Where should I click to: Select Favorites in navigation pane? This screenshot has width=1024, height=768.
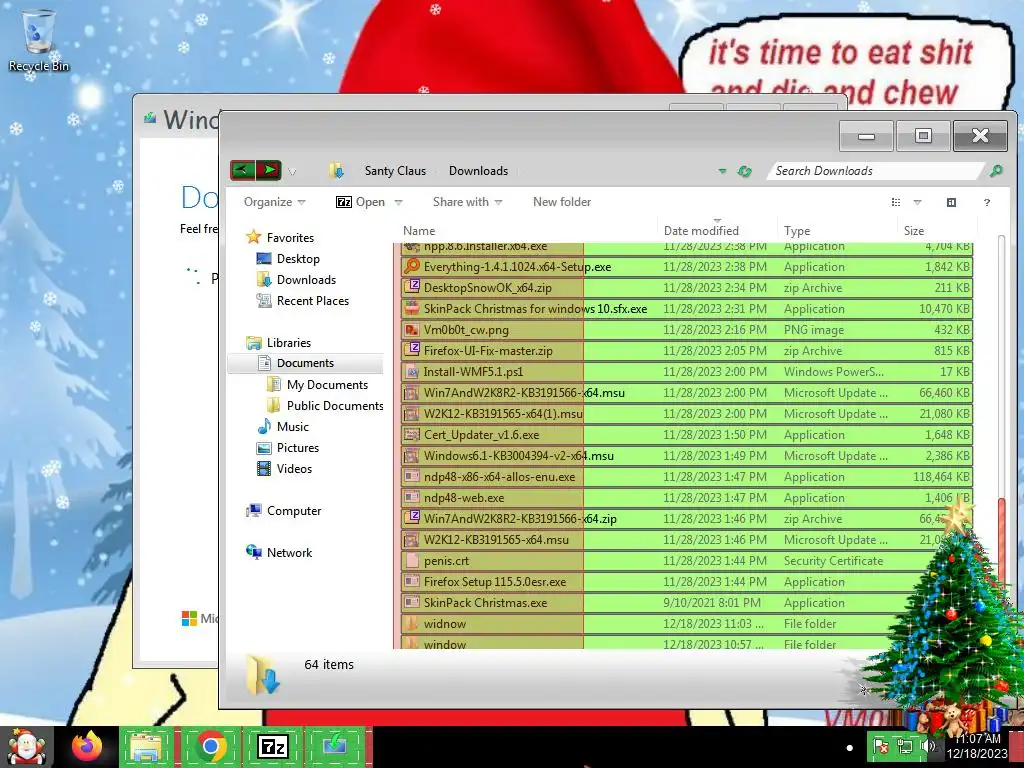280,238
